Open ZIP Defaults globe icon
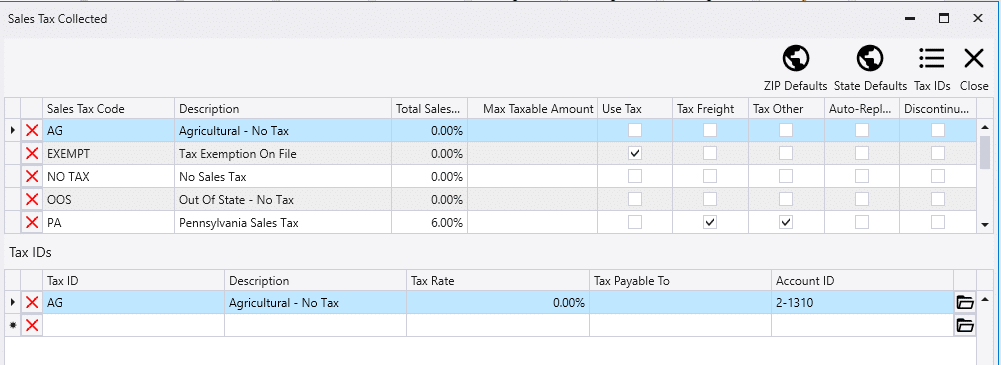The width and height of the screenshot is (1001, 365). pos(795,59)
